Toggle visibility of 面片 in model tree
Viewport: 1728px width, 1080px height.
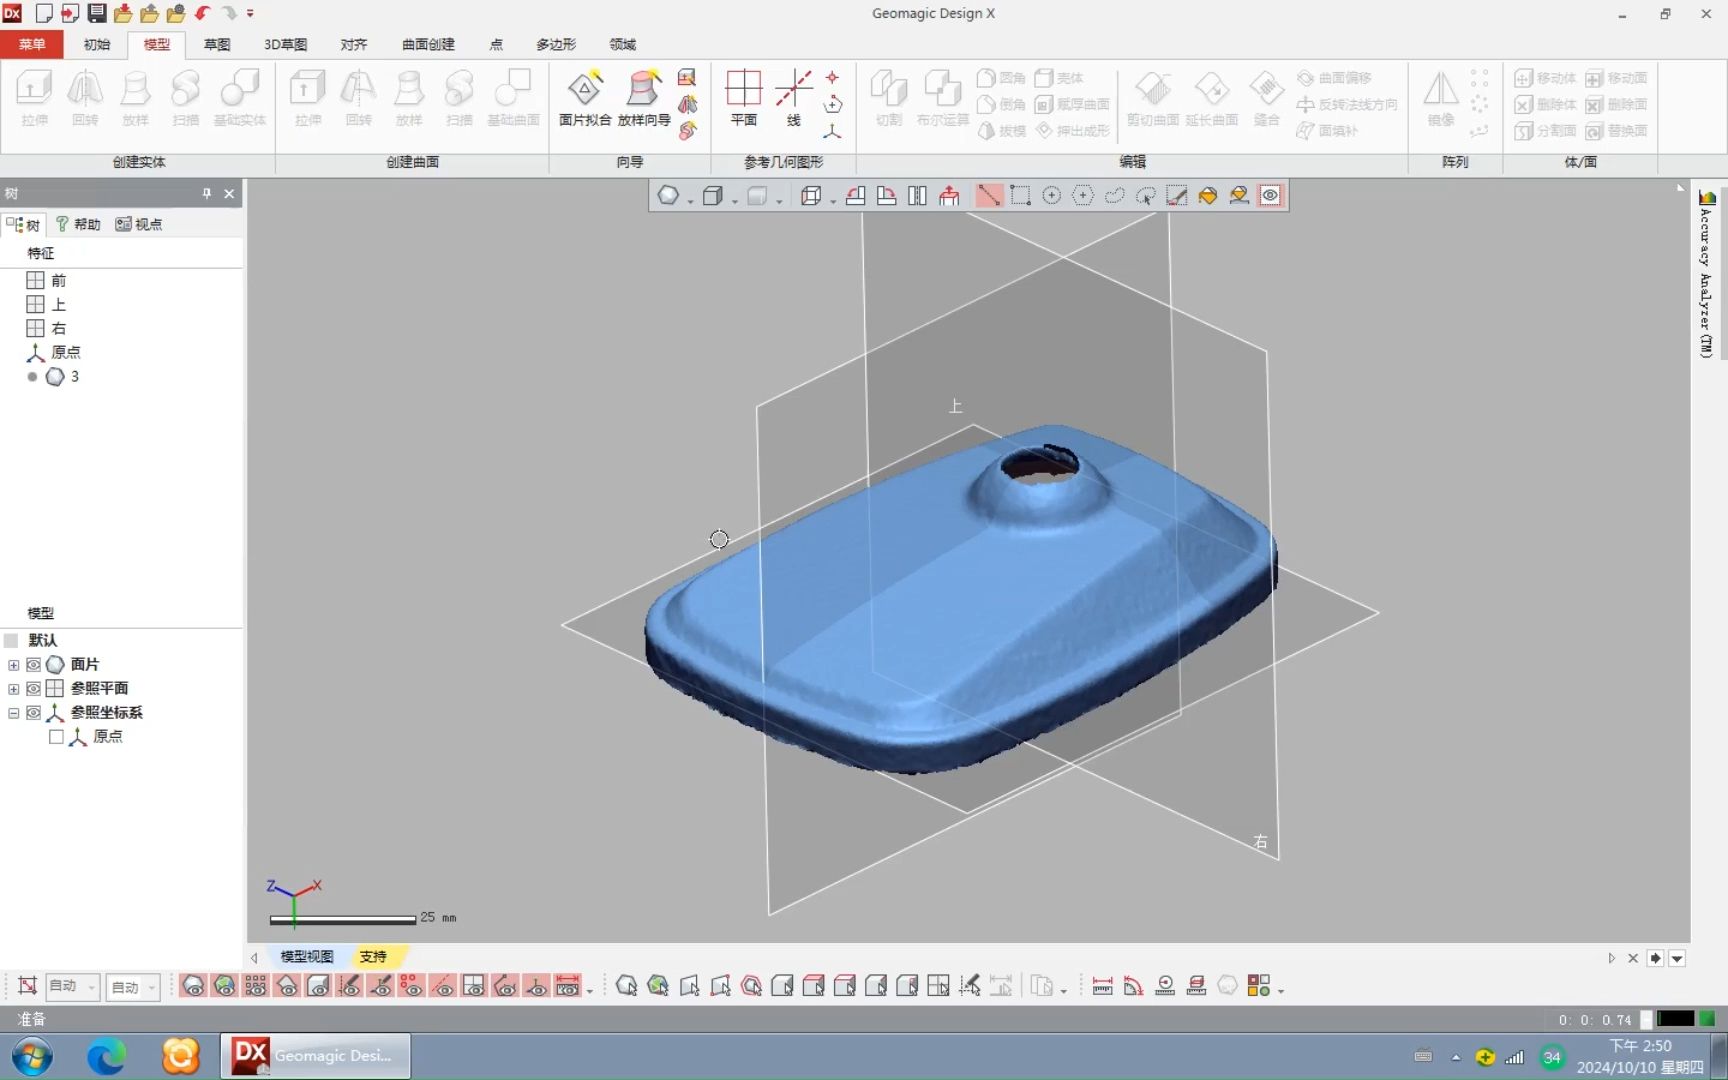(x=33, y=664)
